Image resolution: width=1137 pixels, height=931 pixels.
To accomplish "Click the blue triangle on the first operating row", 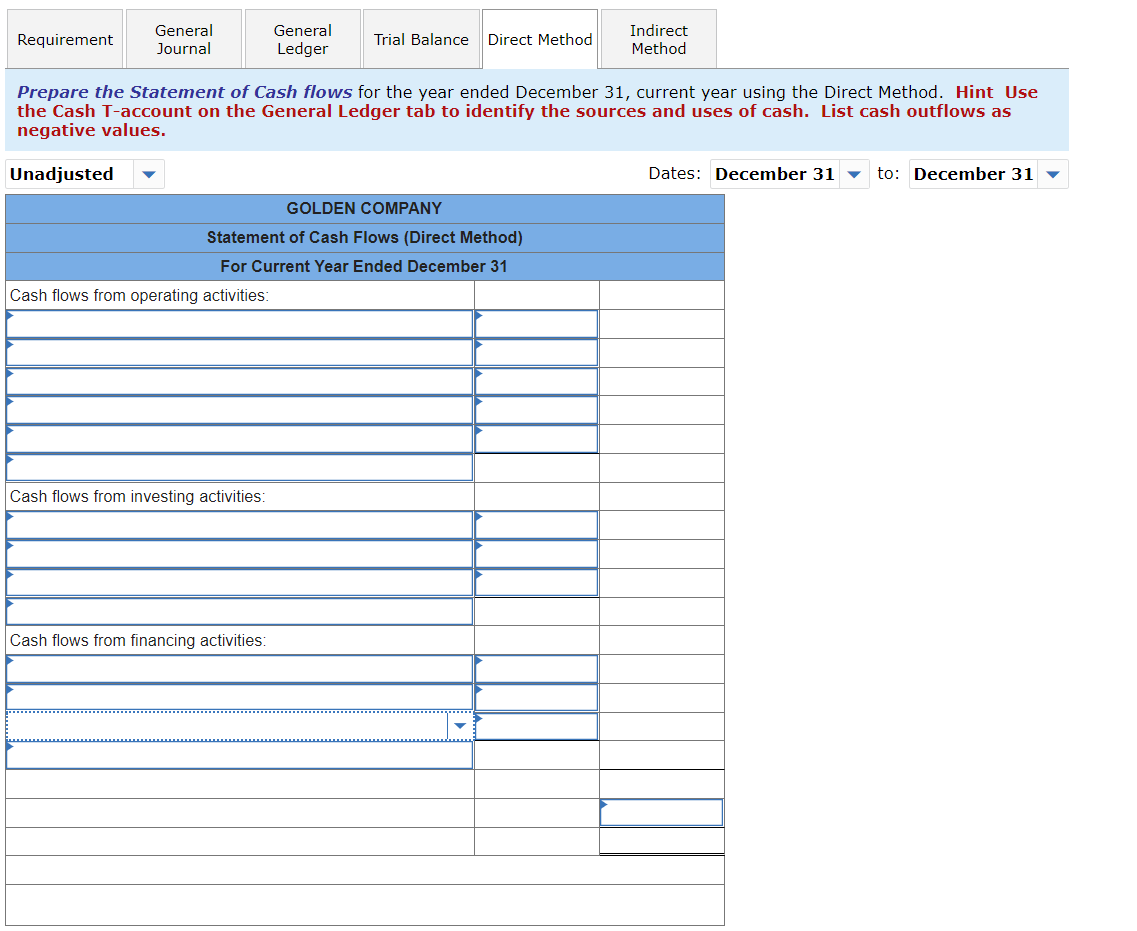I will tap(9, 315).
